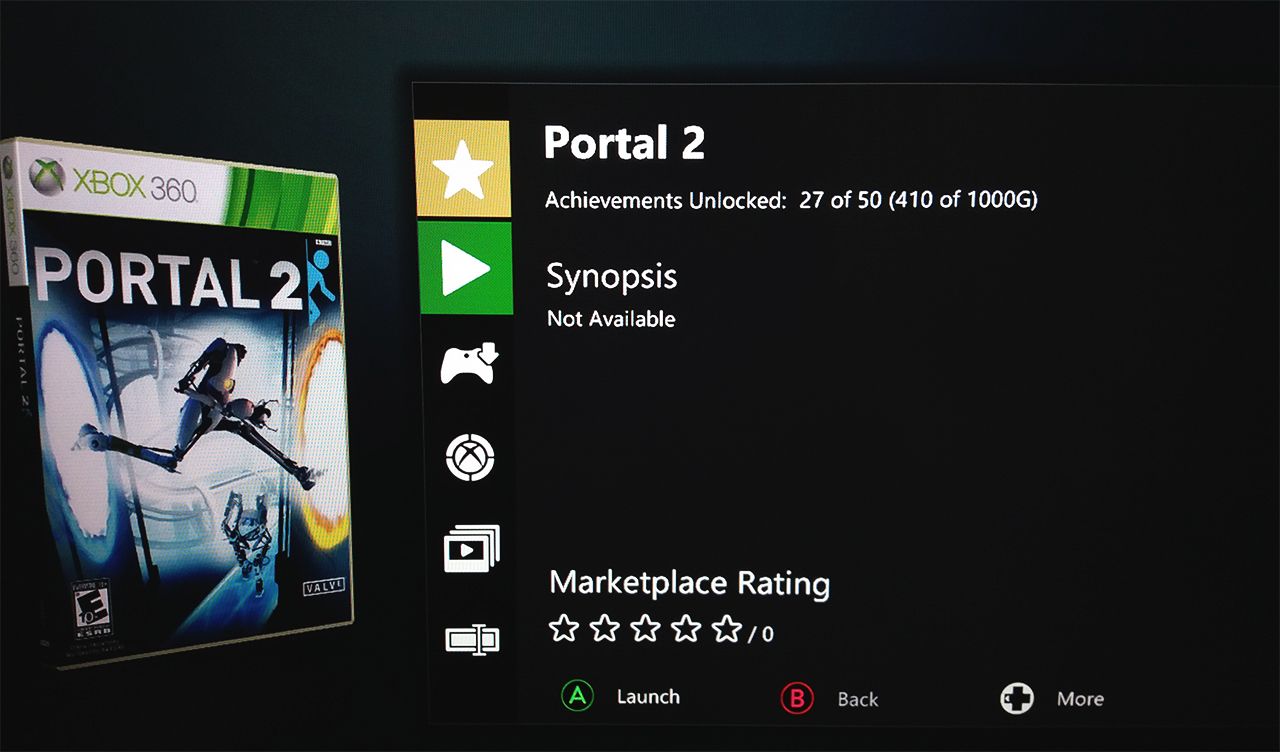Screen dimensions: 1280x752
Task: Click the 'Portal 2' title heading
Action: (x=624, y=144)
